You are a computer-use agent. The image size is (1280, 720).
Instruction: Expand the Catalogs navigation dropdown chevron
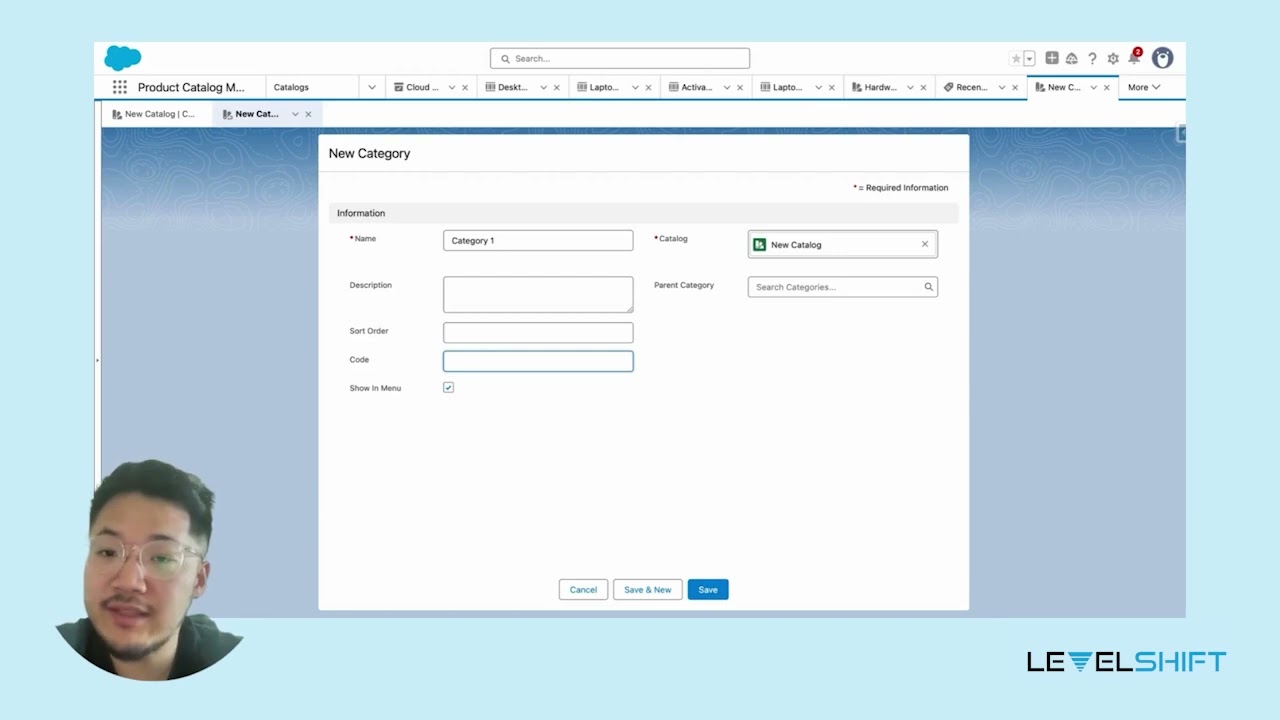point(372,87)
